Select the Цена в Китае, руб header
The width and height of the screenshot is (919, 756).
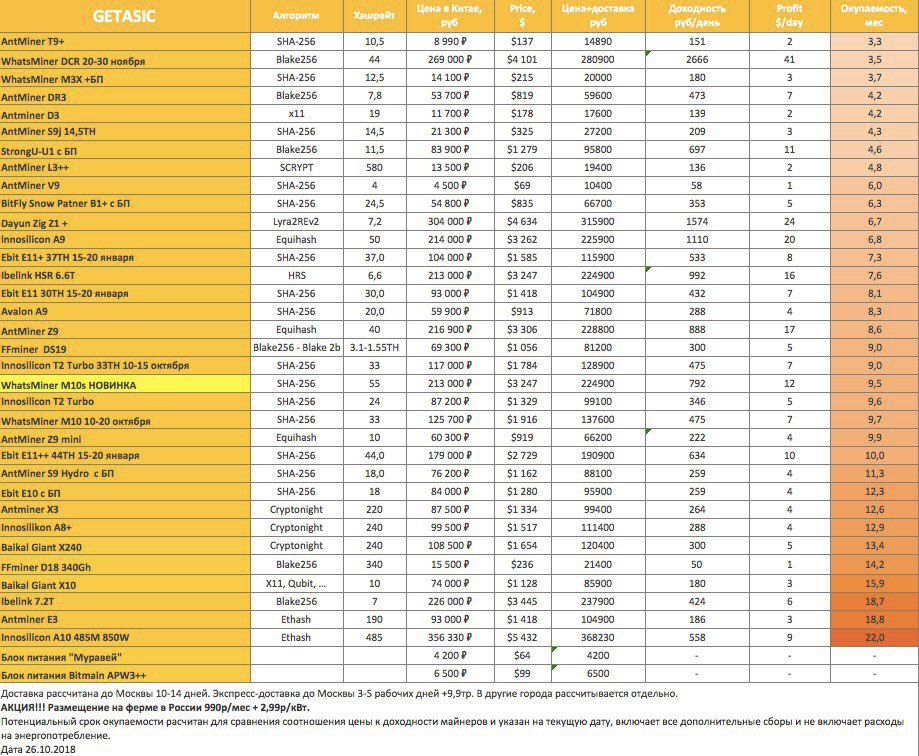[x=450, y=16]
